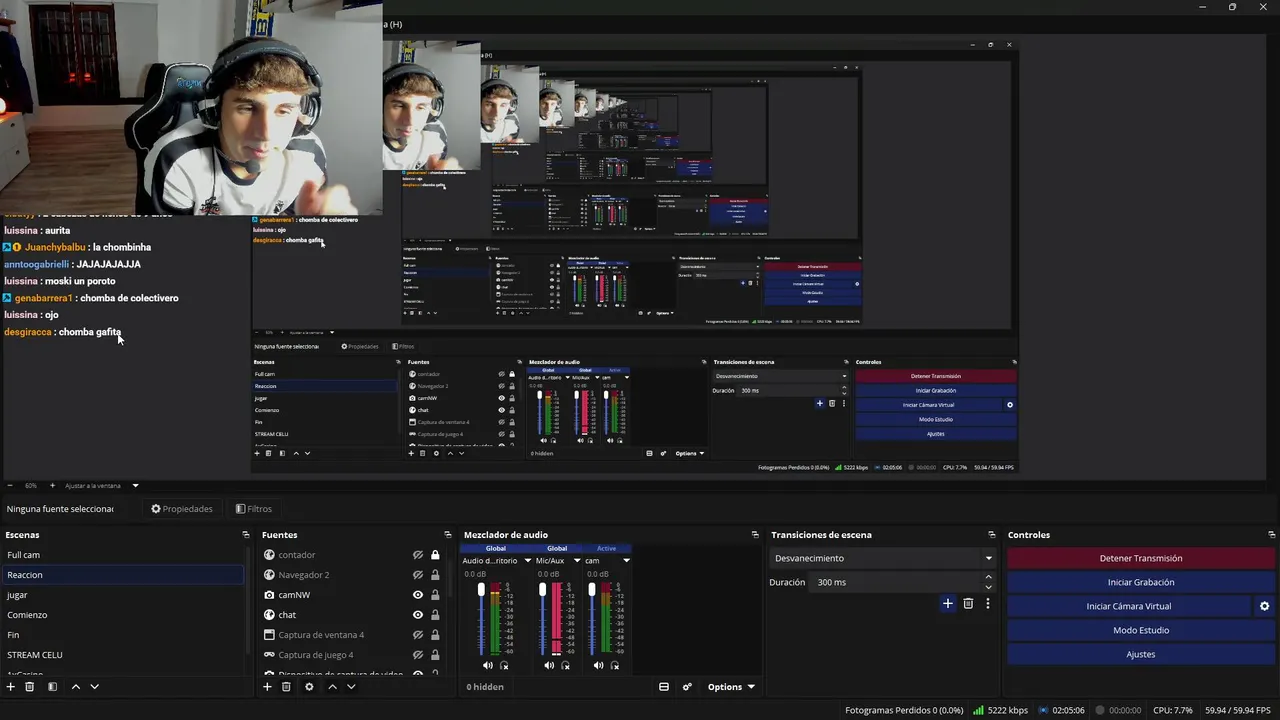
Task: Zoom out preview with minus button
Action: pos(10,486)
